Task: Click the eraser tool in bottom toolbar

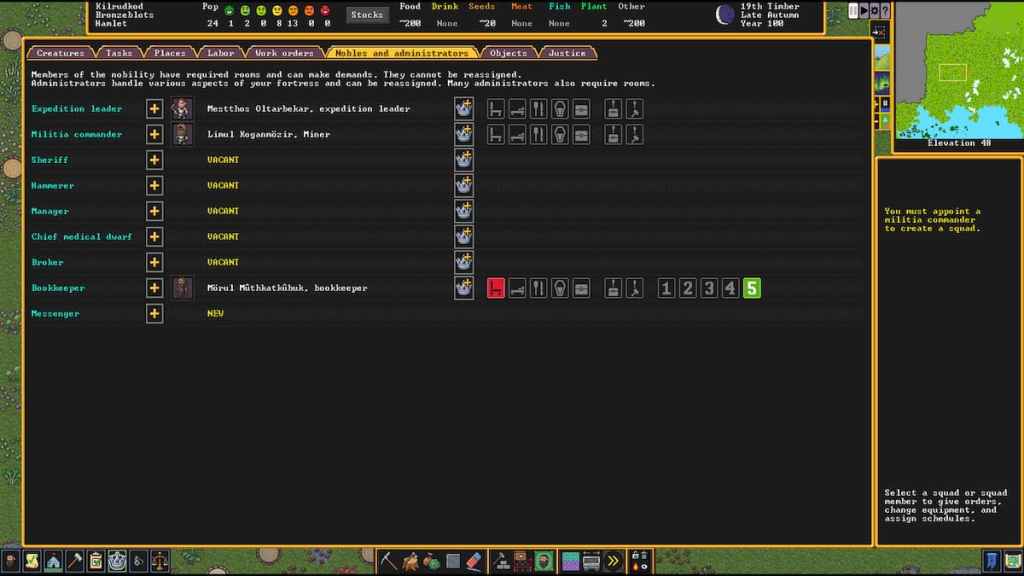Action: tap(474, 561)
